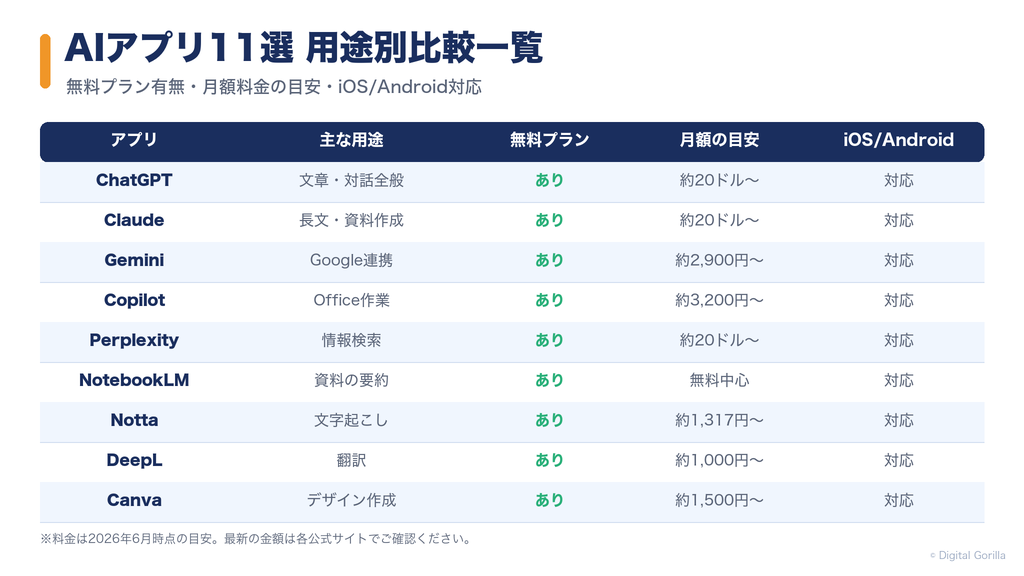Click the 'iOS/Android' column header
The width and height of the screenshot is (1024, 576).
[x=899, y=140]
